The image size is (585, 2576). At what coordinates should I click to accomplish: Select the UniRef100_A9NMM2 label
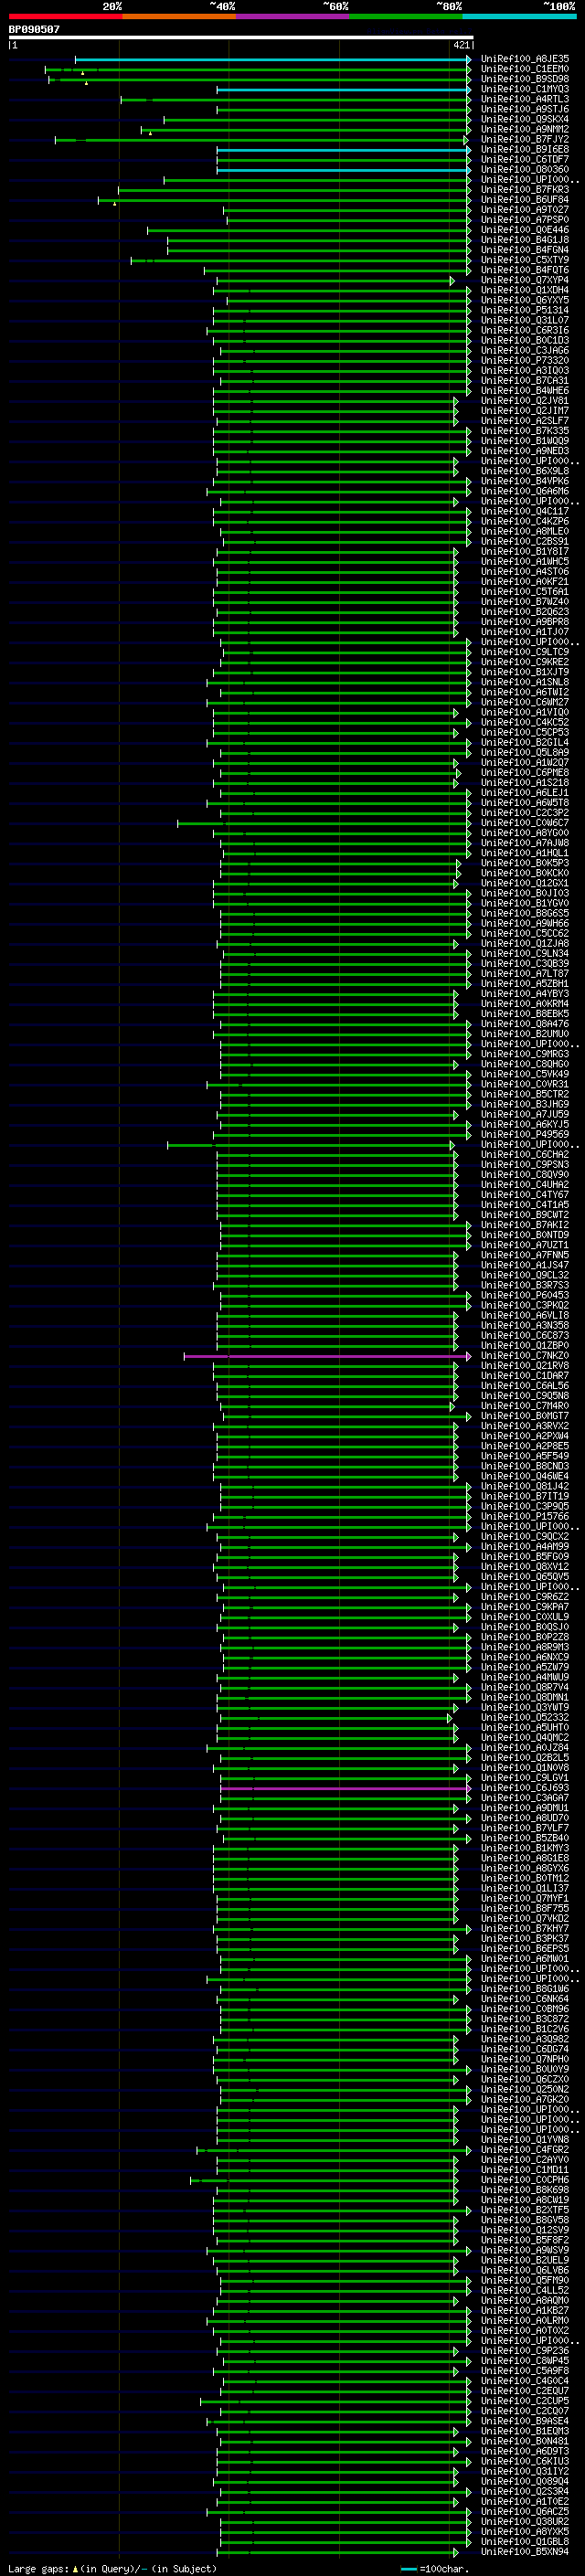pos(525,129)
